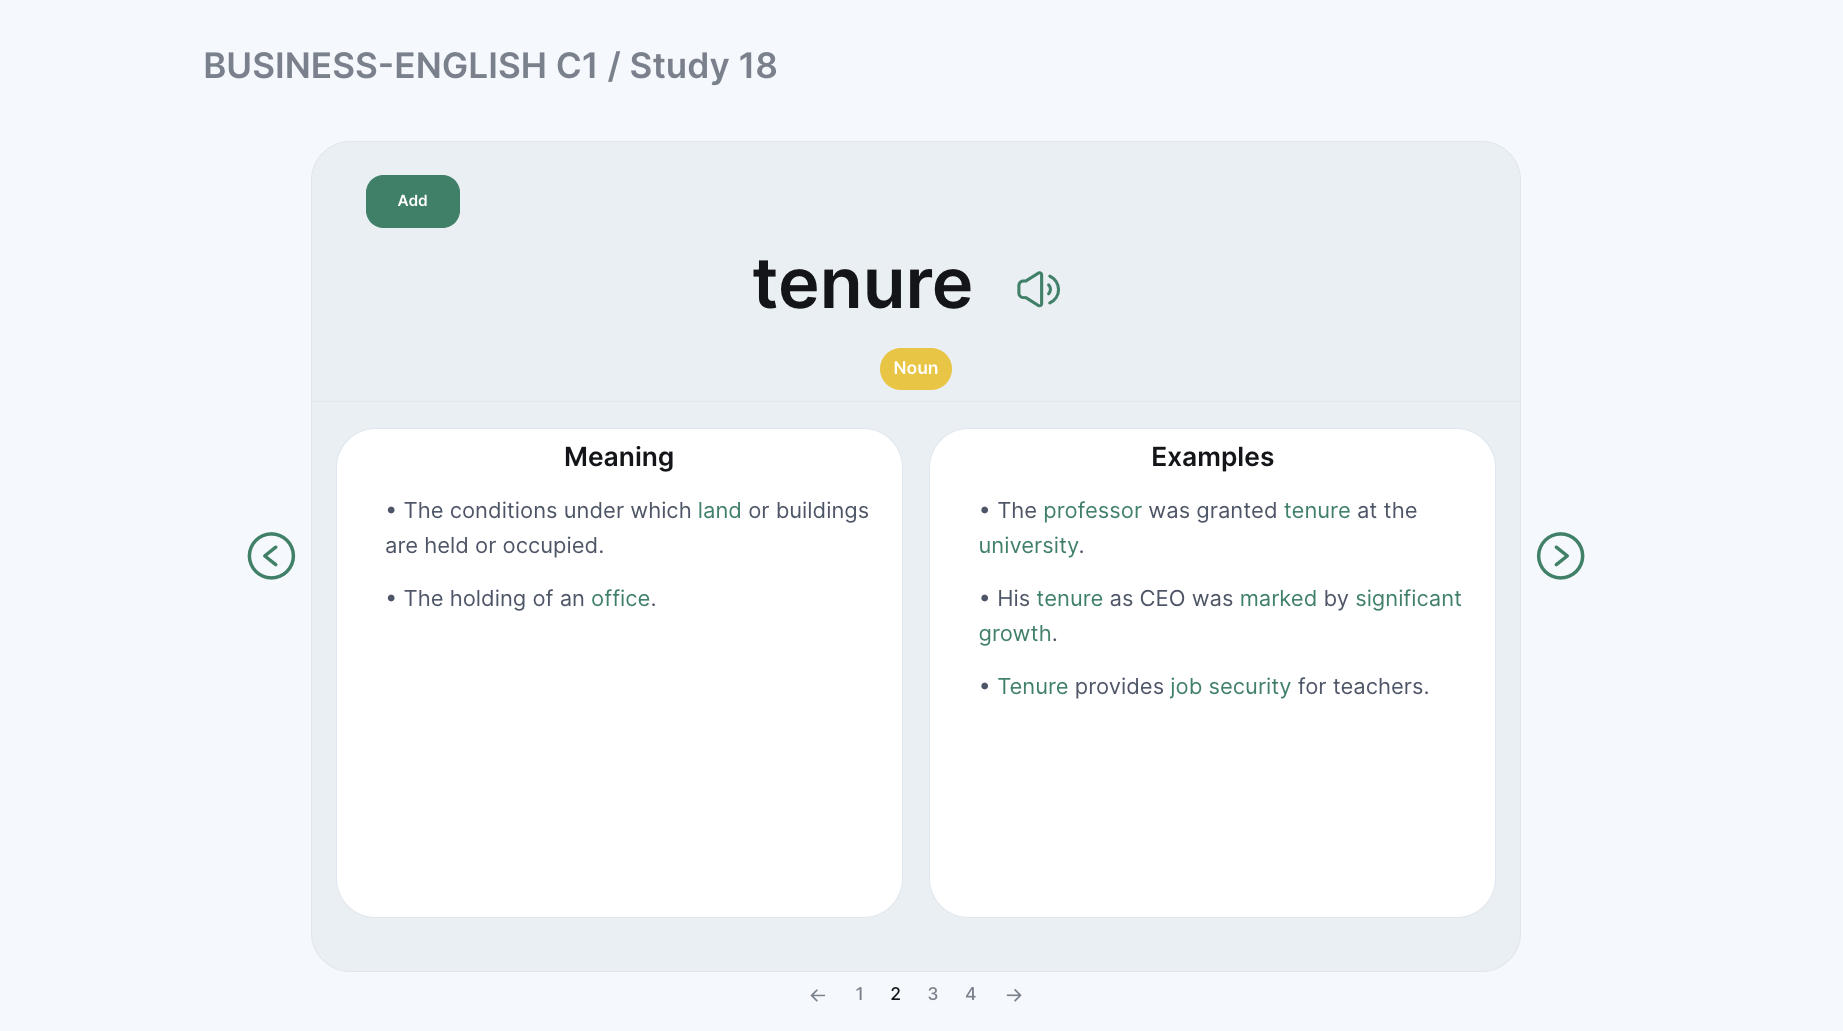Click the 'marked' word link

tap(1278, 598)
